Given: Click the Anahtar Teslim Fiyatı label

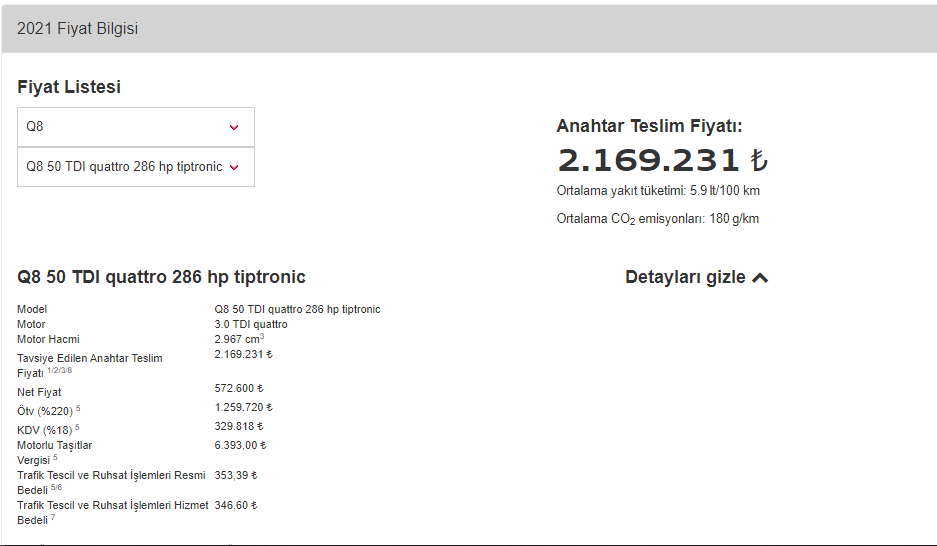Looking at the screenshot, I should pyautogui.click(x=649, y=126).
